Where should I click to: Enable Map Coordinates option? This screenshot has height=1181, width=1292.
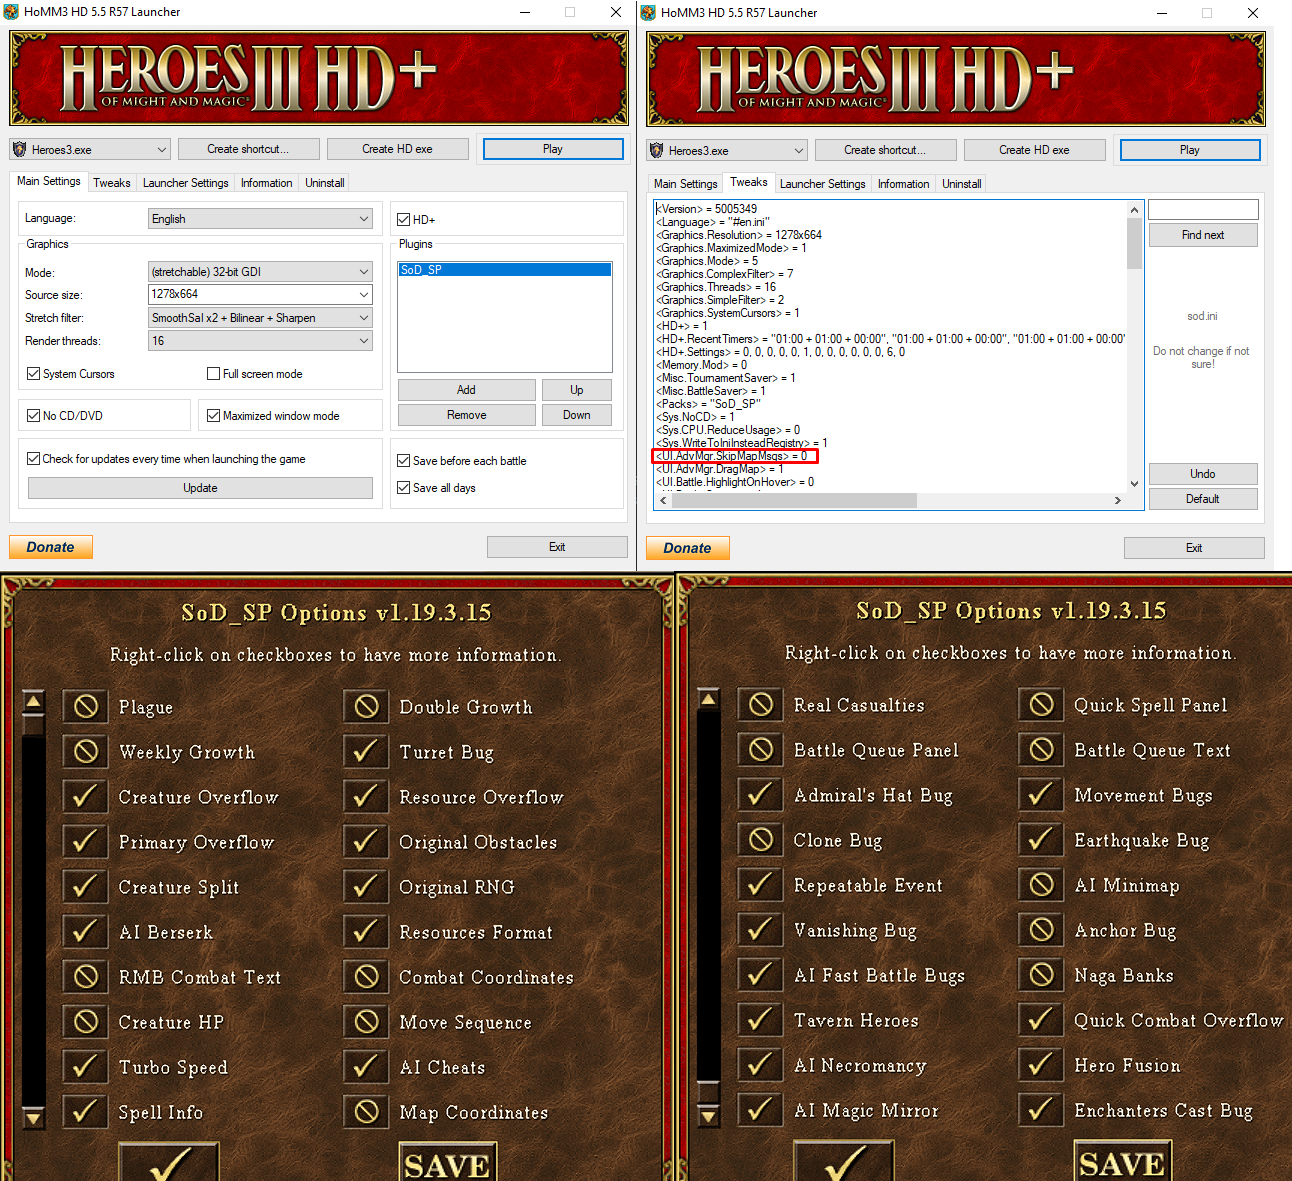(366, 1112)
